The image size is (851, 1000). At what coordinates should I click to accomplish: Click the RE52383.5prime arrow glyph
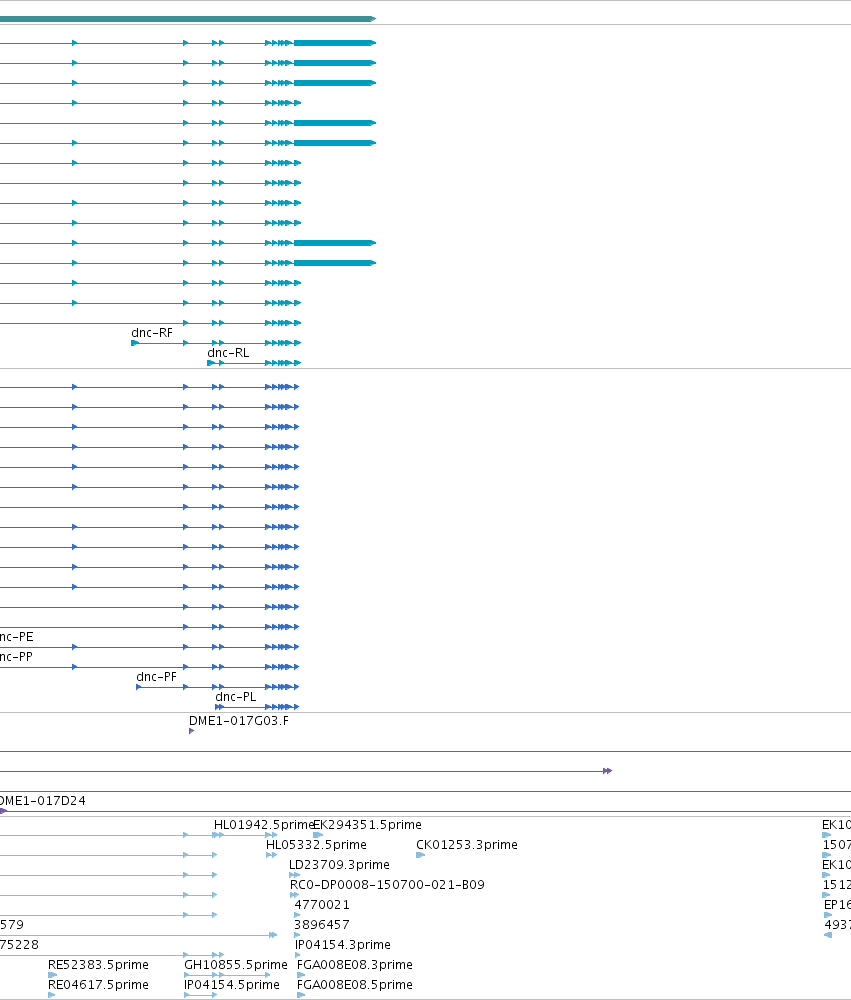pos(52,974)
